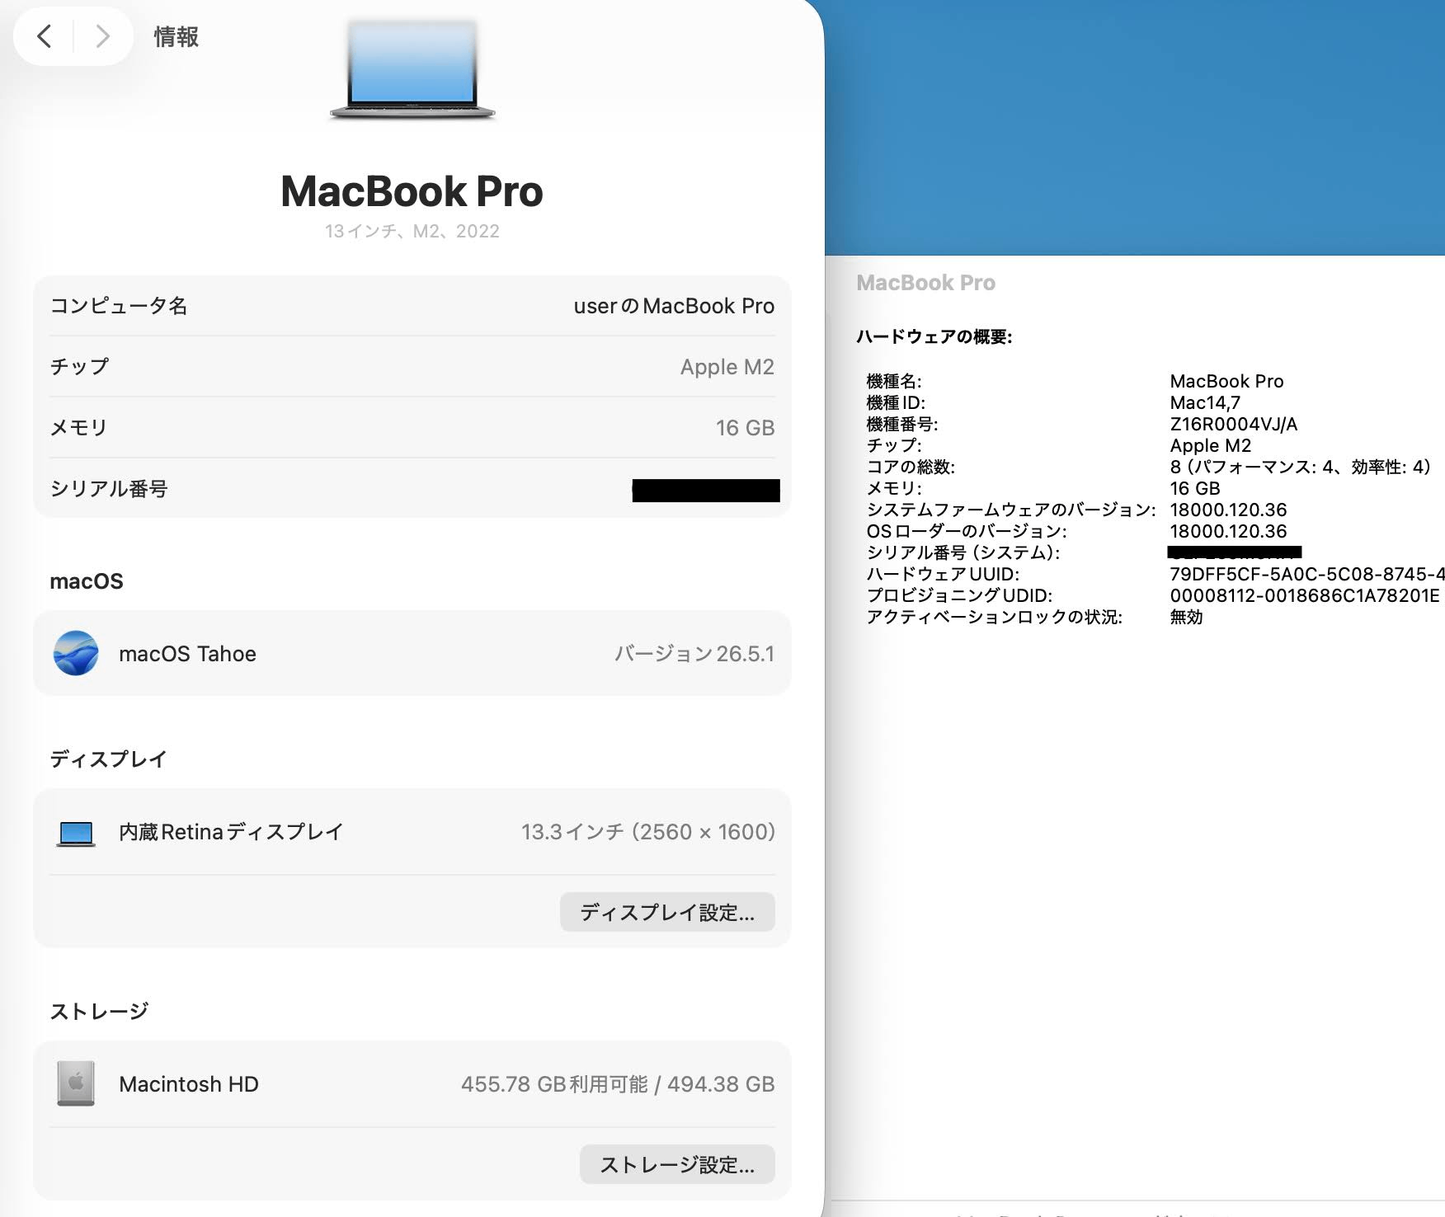Screen dimensions: 1445x1217
Task: Click the macOS Tahoe icon
Action: click(x=76, y=653)
